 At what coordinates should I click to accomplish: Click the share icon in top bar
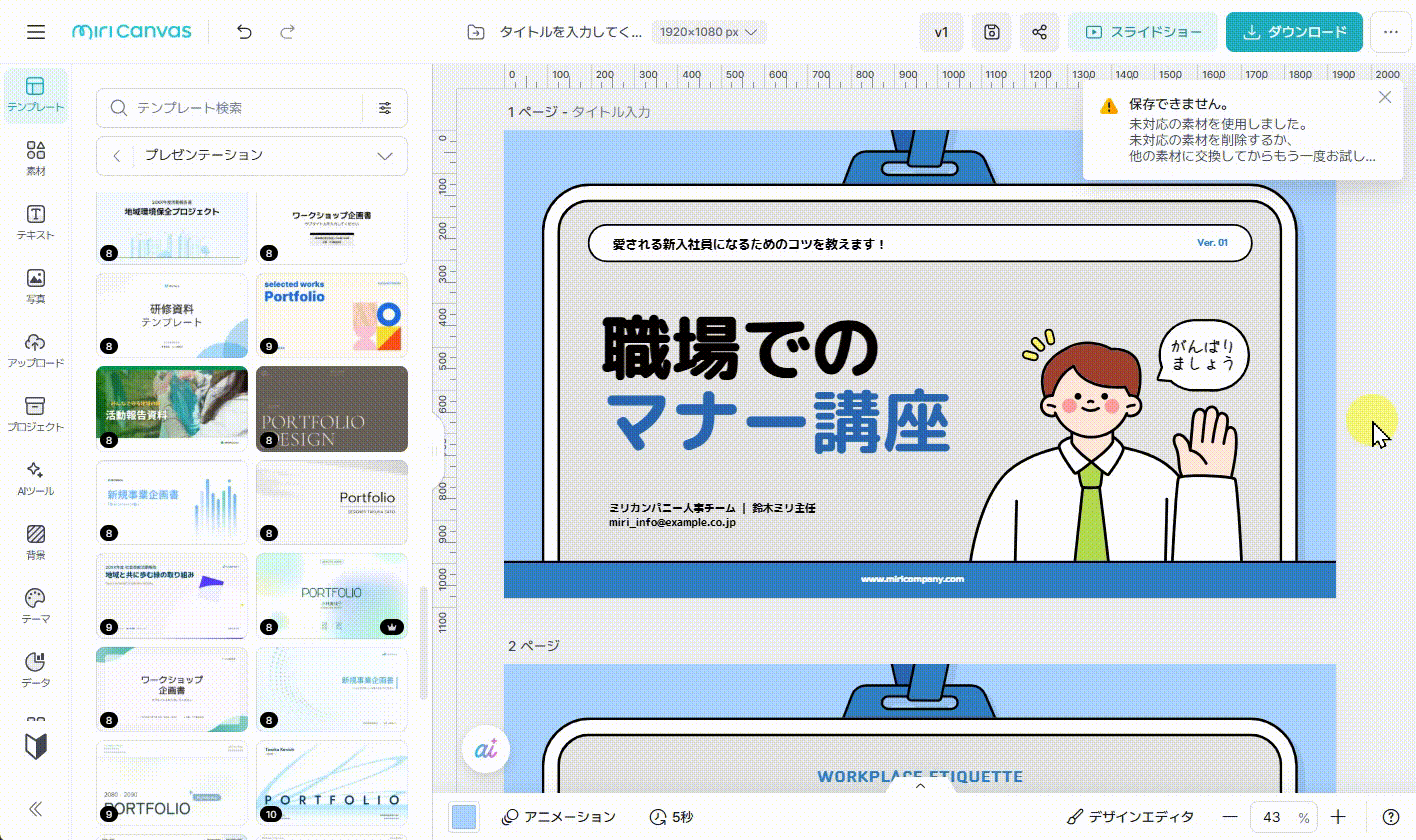[x=1039, y=32]
